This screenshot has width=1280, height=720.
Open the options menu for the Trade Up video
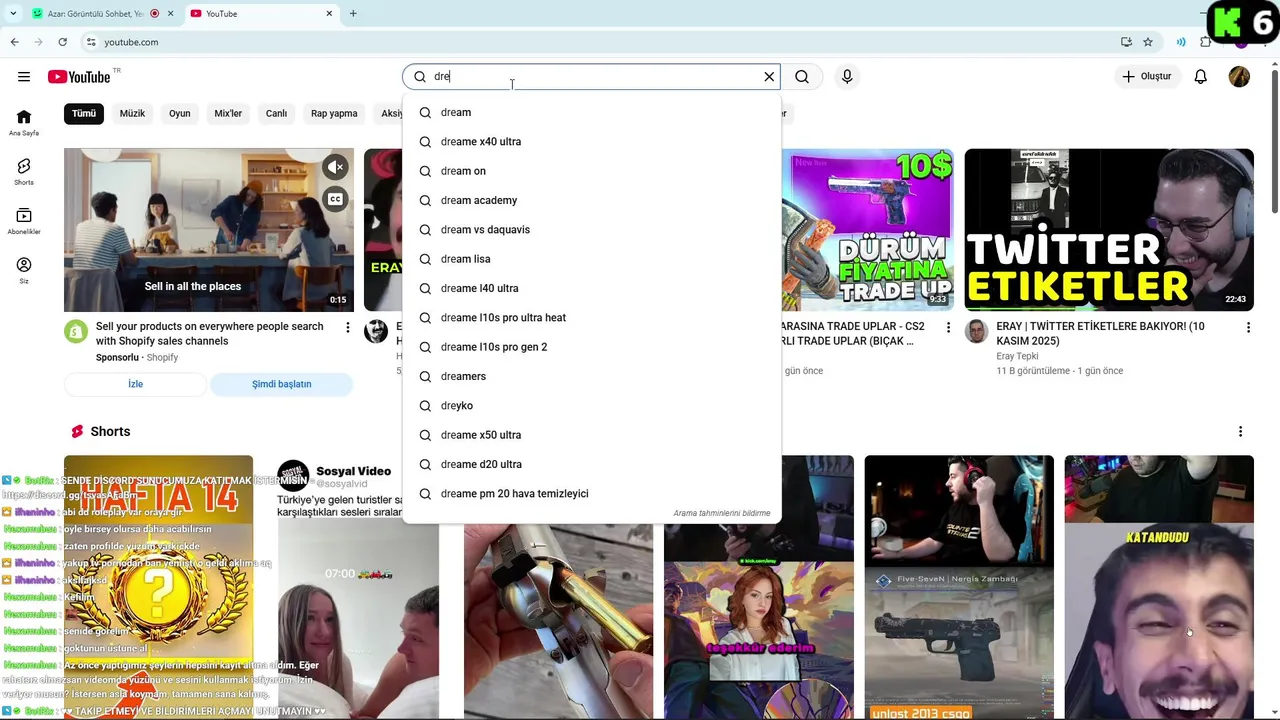[948, 328]
